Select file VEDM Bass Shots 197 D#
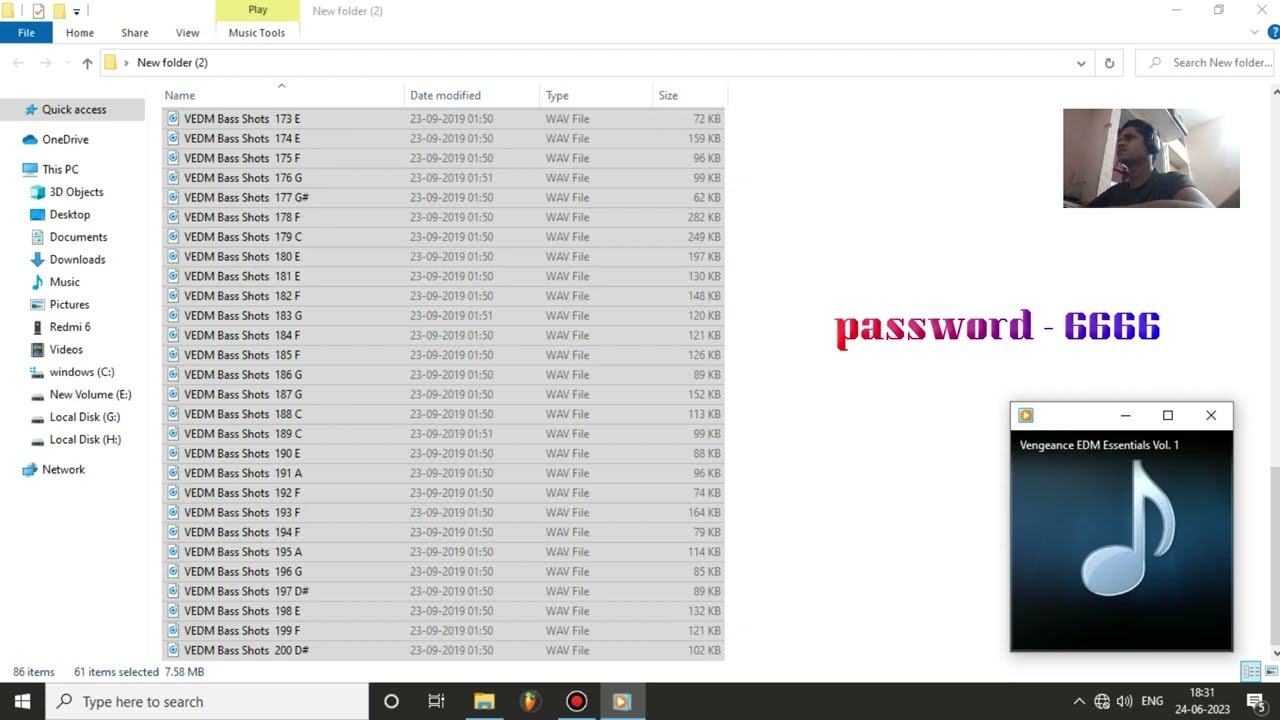The height and width of the screenshot is (720, 1280). point(443,592)
